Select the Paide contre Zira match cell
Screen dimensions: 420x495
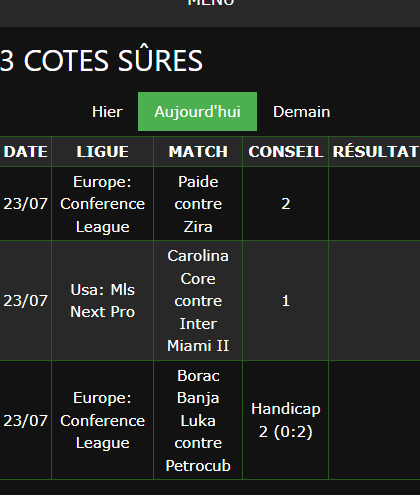click(198, 204)
